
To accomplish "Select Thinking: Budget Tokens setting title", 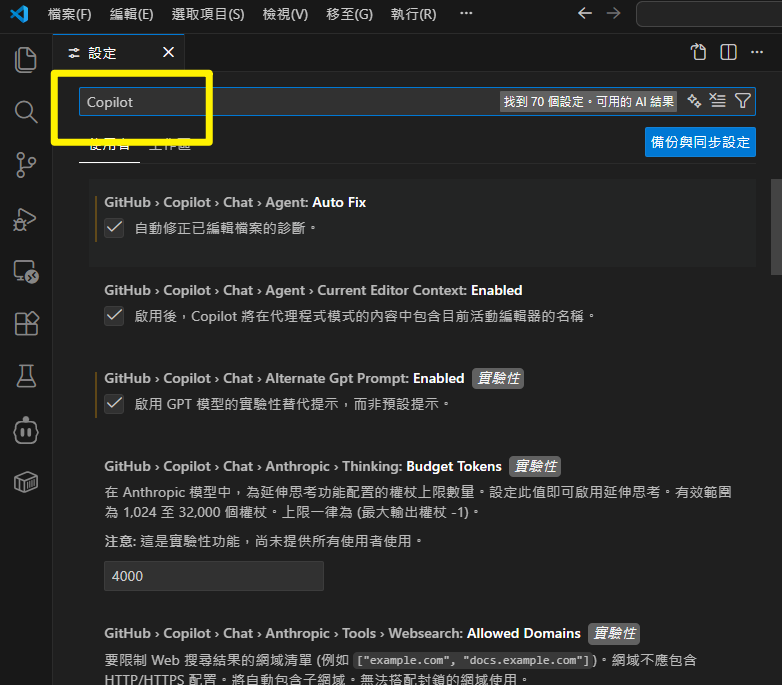I will (303, 466).
